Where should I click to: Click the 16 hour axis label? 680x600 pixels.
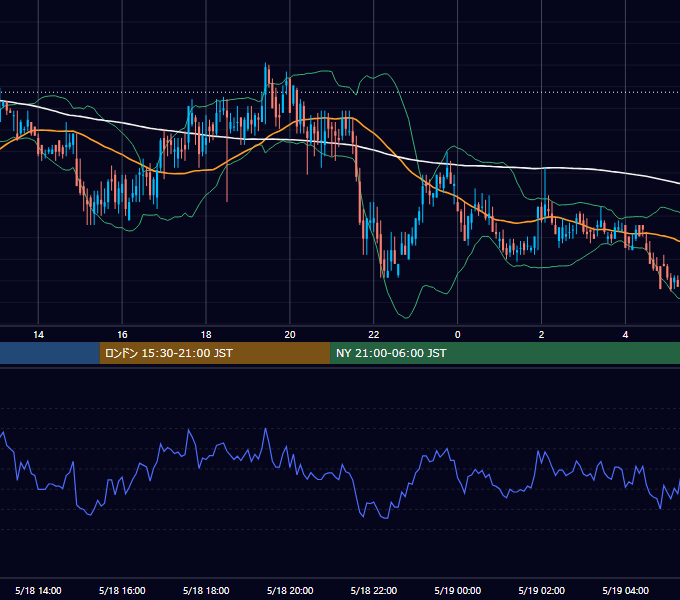(x=122, y=335)
